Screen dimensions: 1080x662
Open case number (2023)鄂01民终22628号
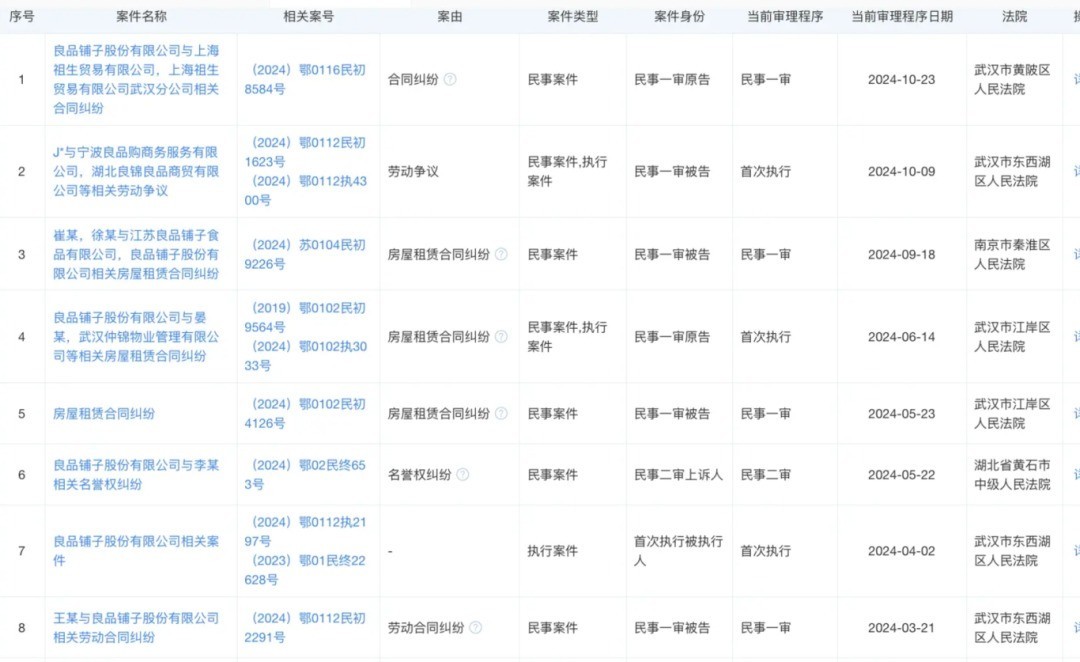click(x=305, y=570)
